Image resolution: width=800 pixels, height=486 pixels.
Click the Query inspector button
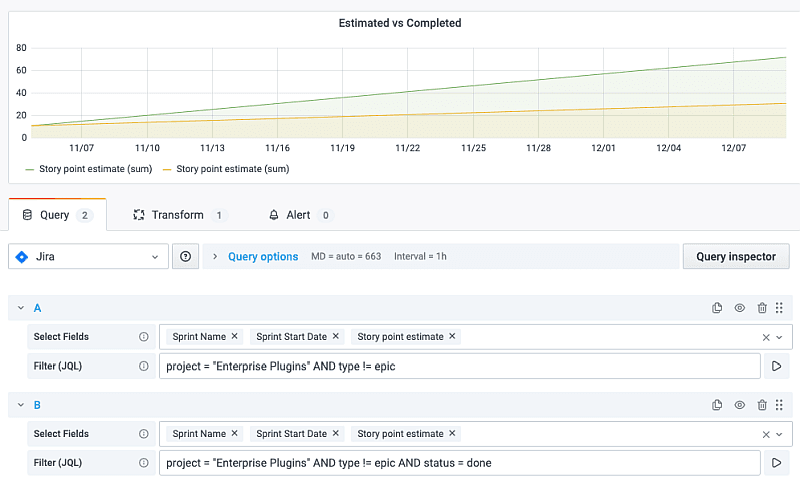click(x=735, y=257)
